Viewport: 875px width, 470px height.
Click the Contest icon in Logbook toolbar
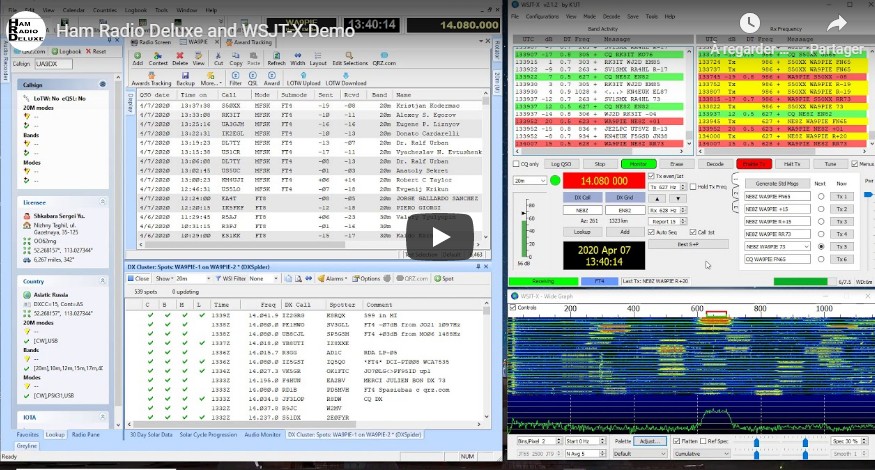[x=158, y=59]
